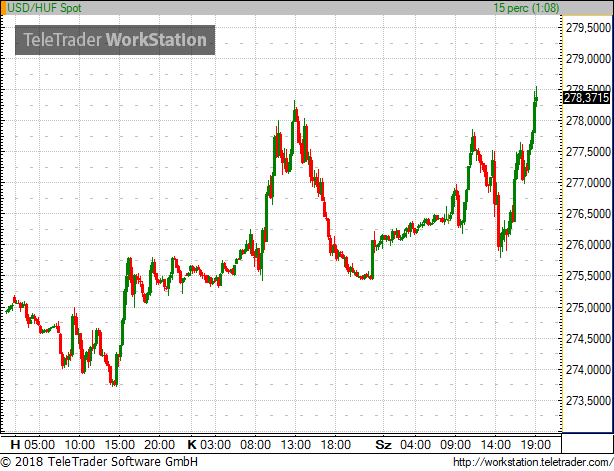
Task: Click the 09:00 time axis label
Action: 455,445
